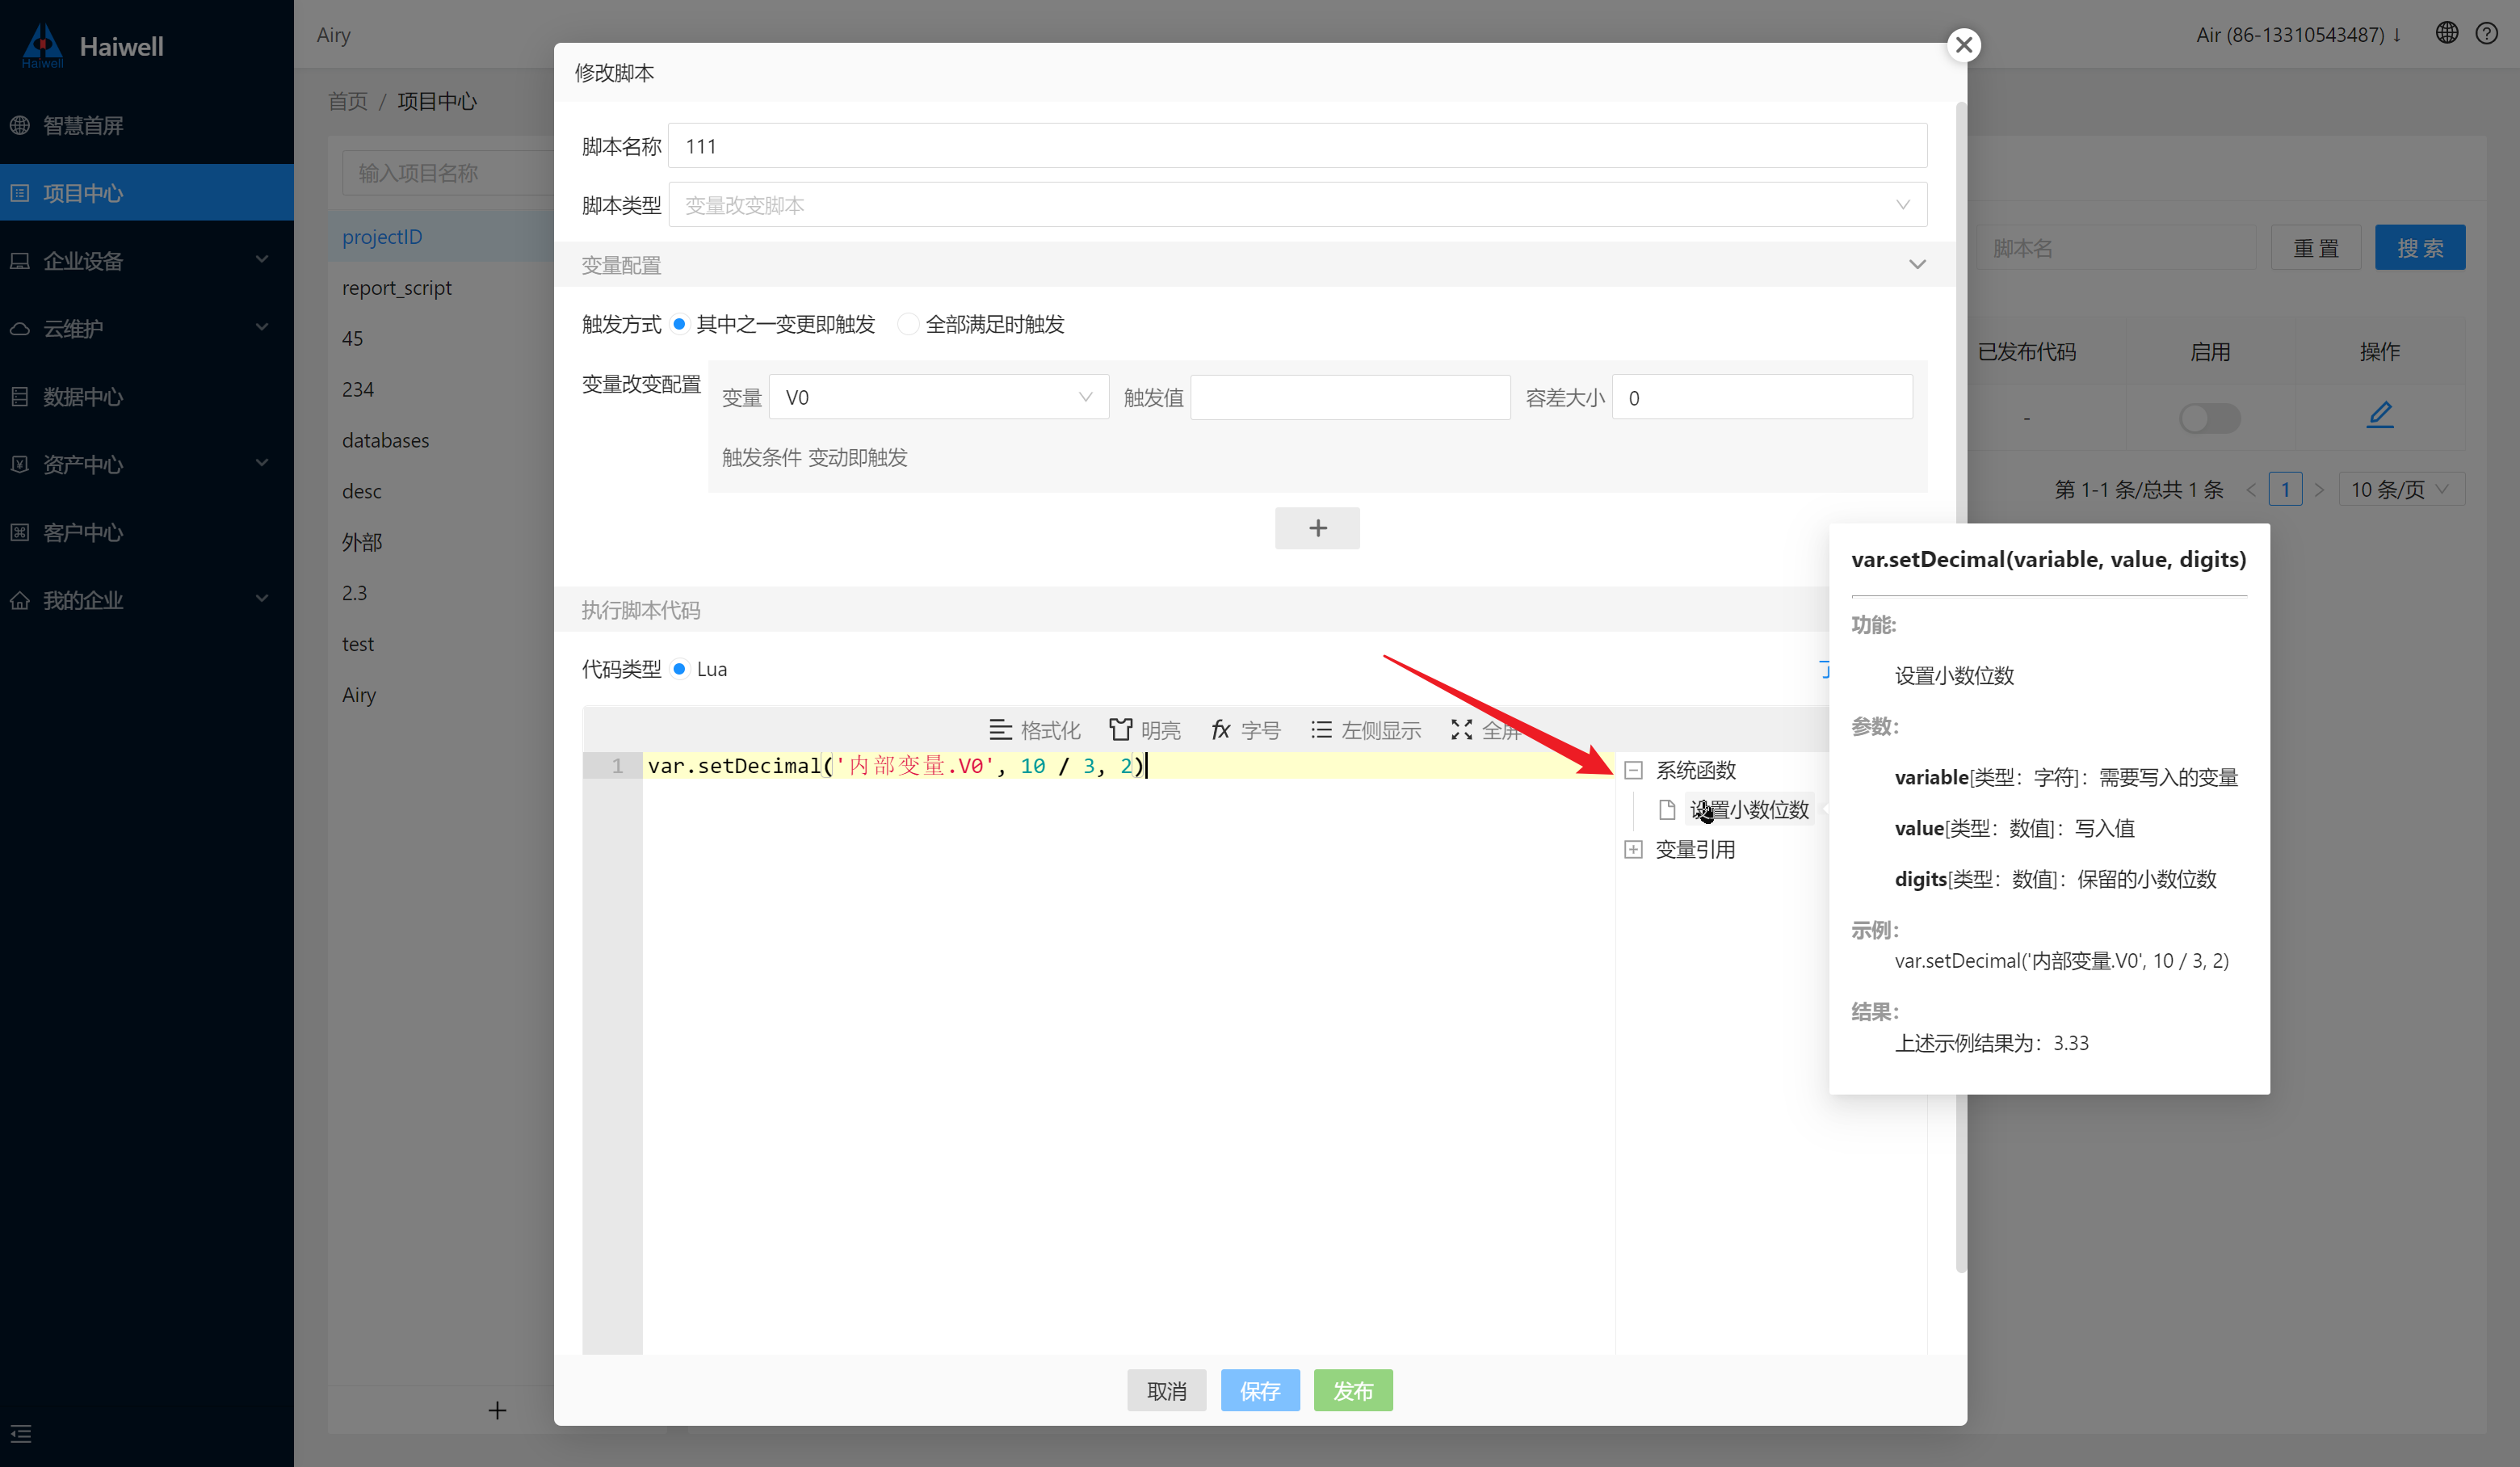Select the Lua code type radio
The width and height of the screenshot is (2520, 1467).
tap(679, 669)
